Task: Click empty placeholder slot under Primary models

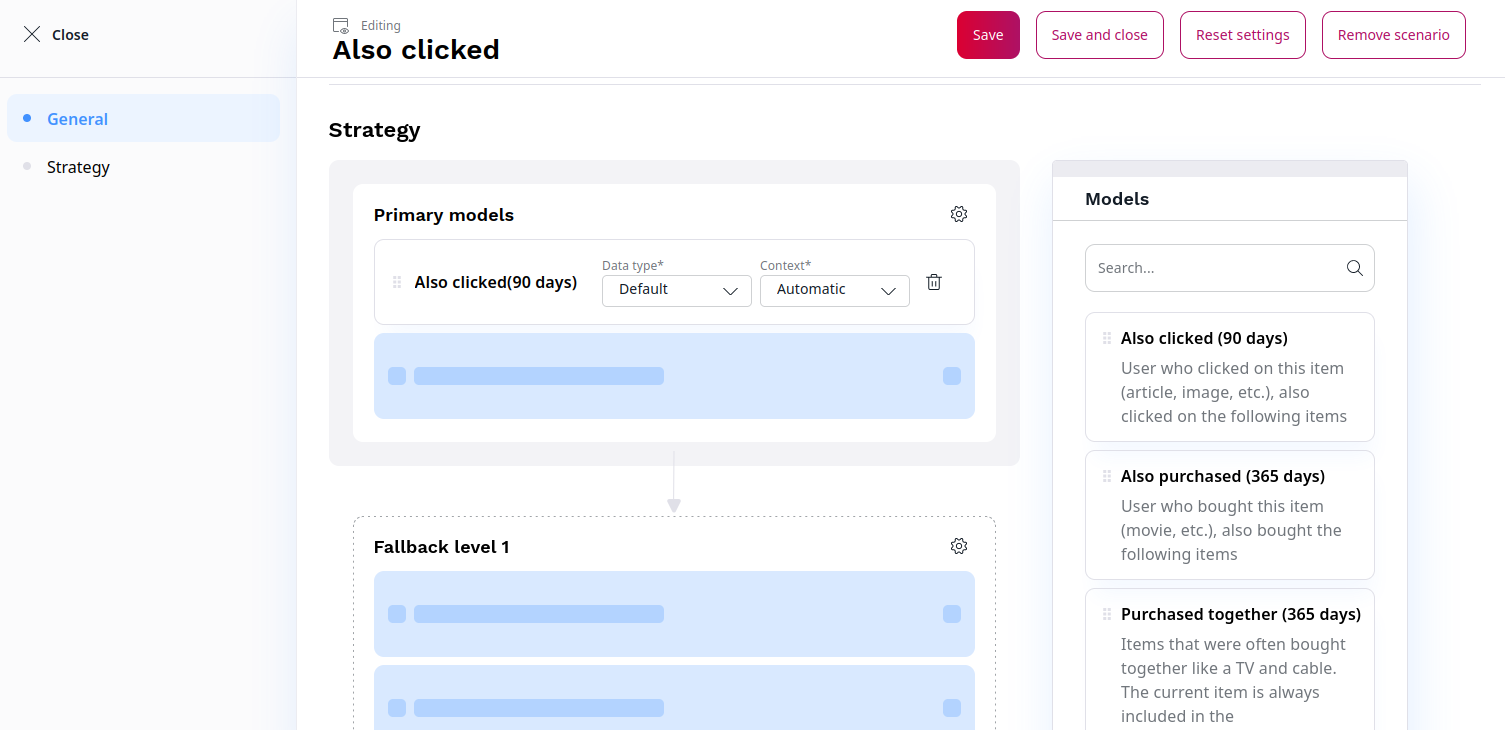Action: pos(673,376)
